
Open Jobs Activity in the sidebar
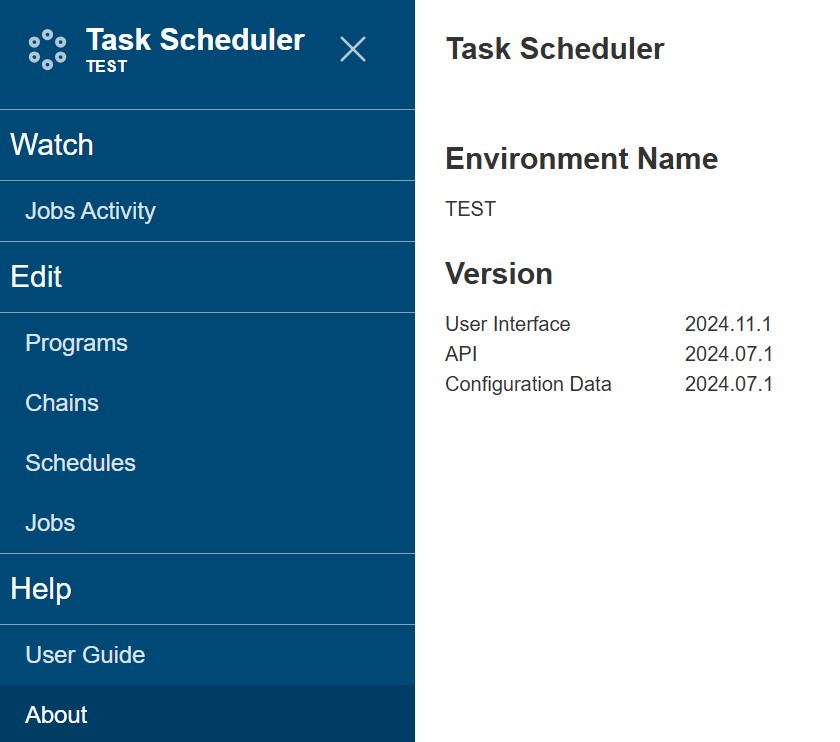pos(90,211)
